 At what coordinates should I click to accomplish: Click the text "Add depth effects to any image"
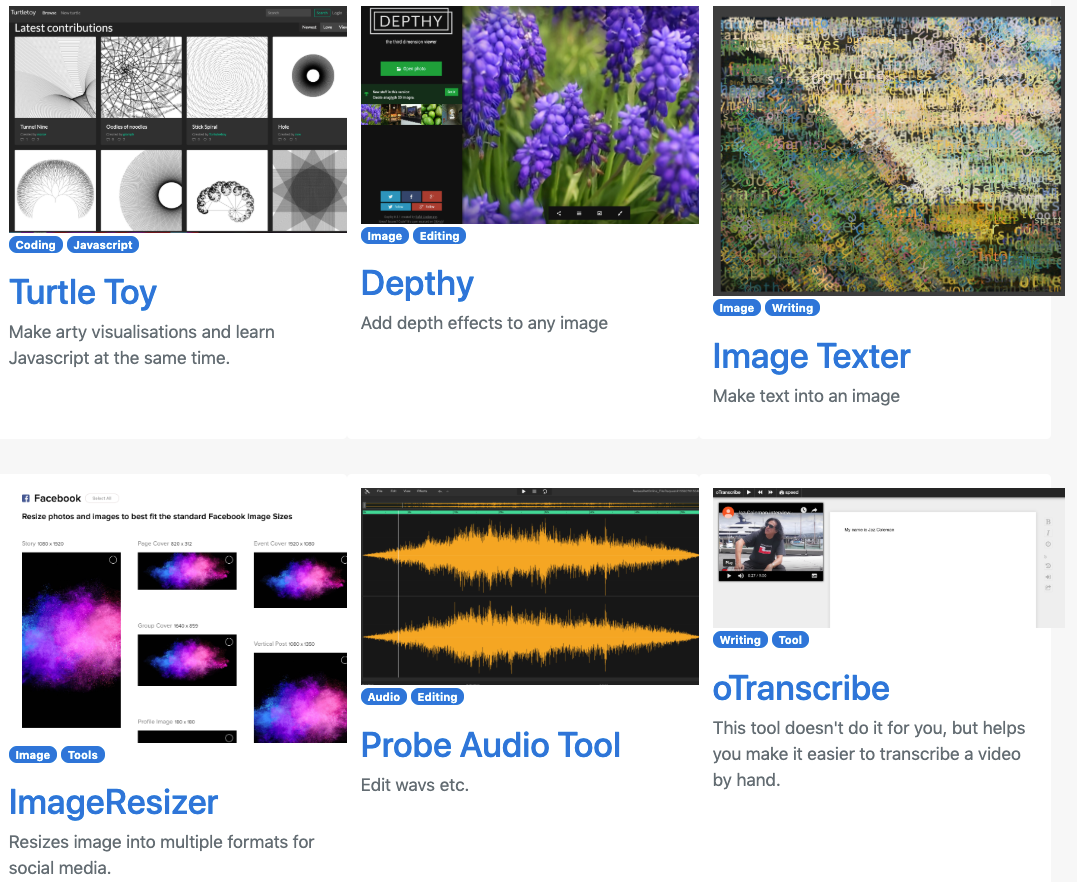tap(484, 323)
